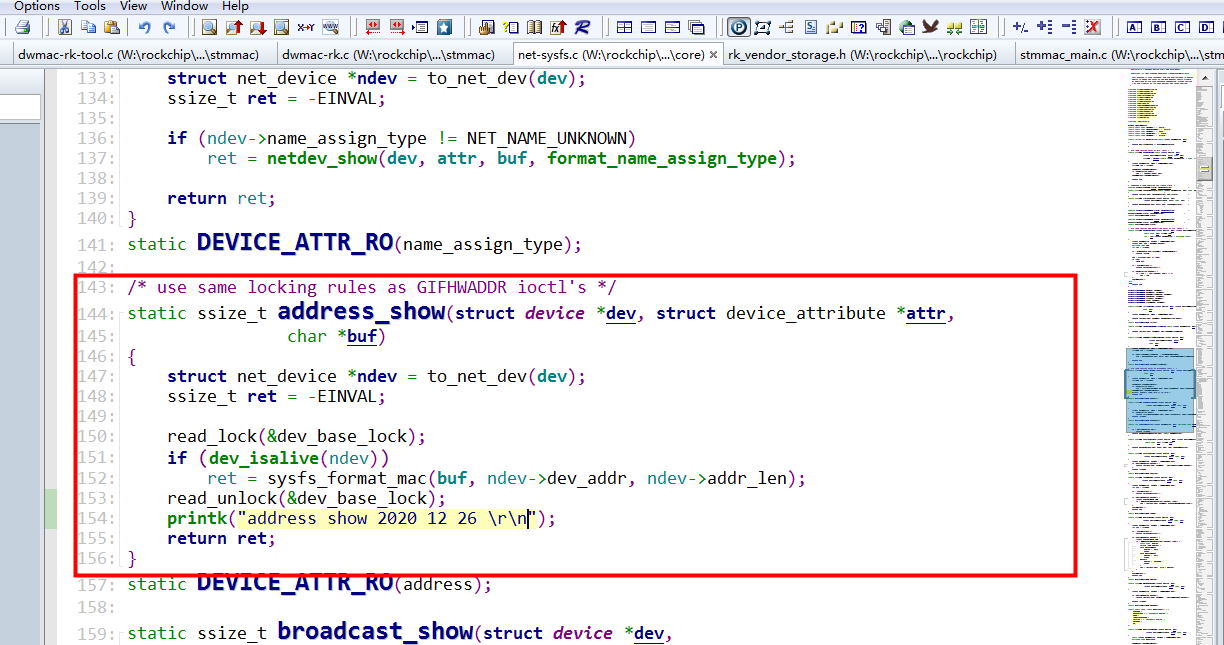Select layout D icon
Screen dimensions: 1224x645
[x=1206, y=27]
